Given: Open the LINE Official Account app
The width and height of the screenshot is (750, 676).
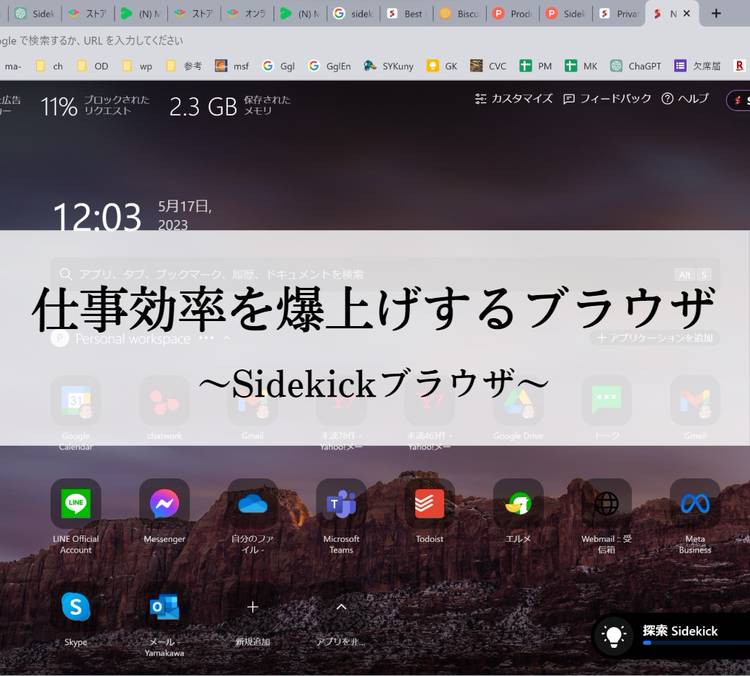Looking at the screenshot, I should (x=76, y=503).
